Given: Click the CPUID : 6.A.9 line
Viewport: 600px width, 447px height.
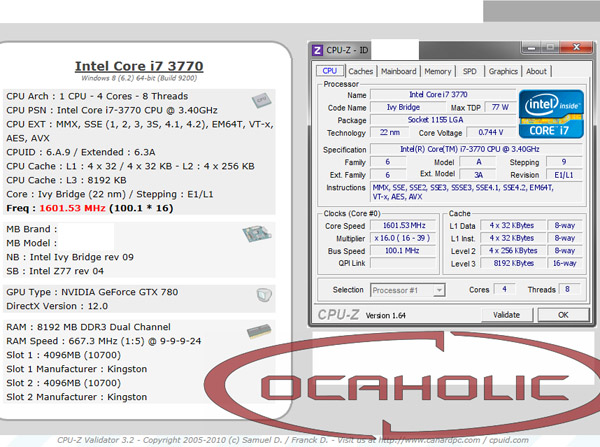Looking at the screenshot, I should pos(80,152).
